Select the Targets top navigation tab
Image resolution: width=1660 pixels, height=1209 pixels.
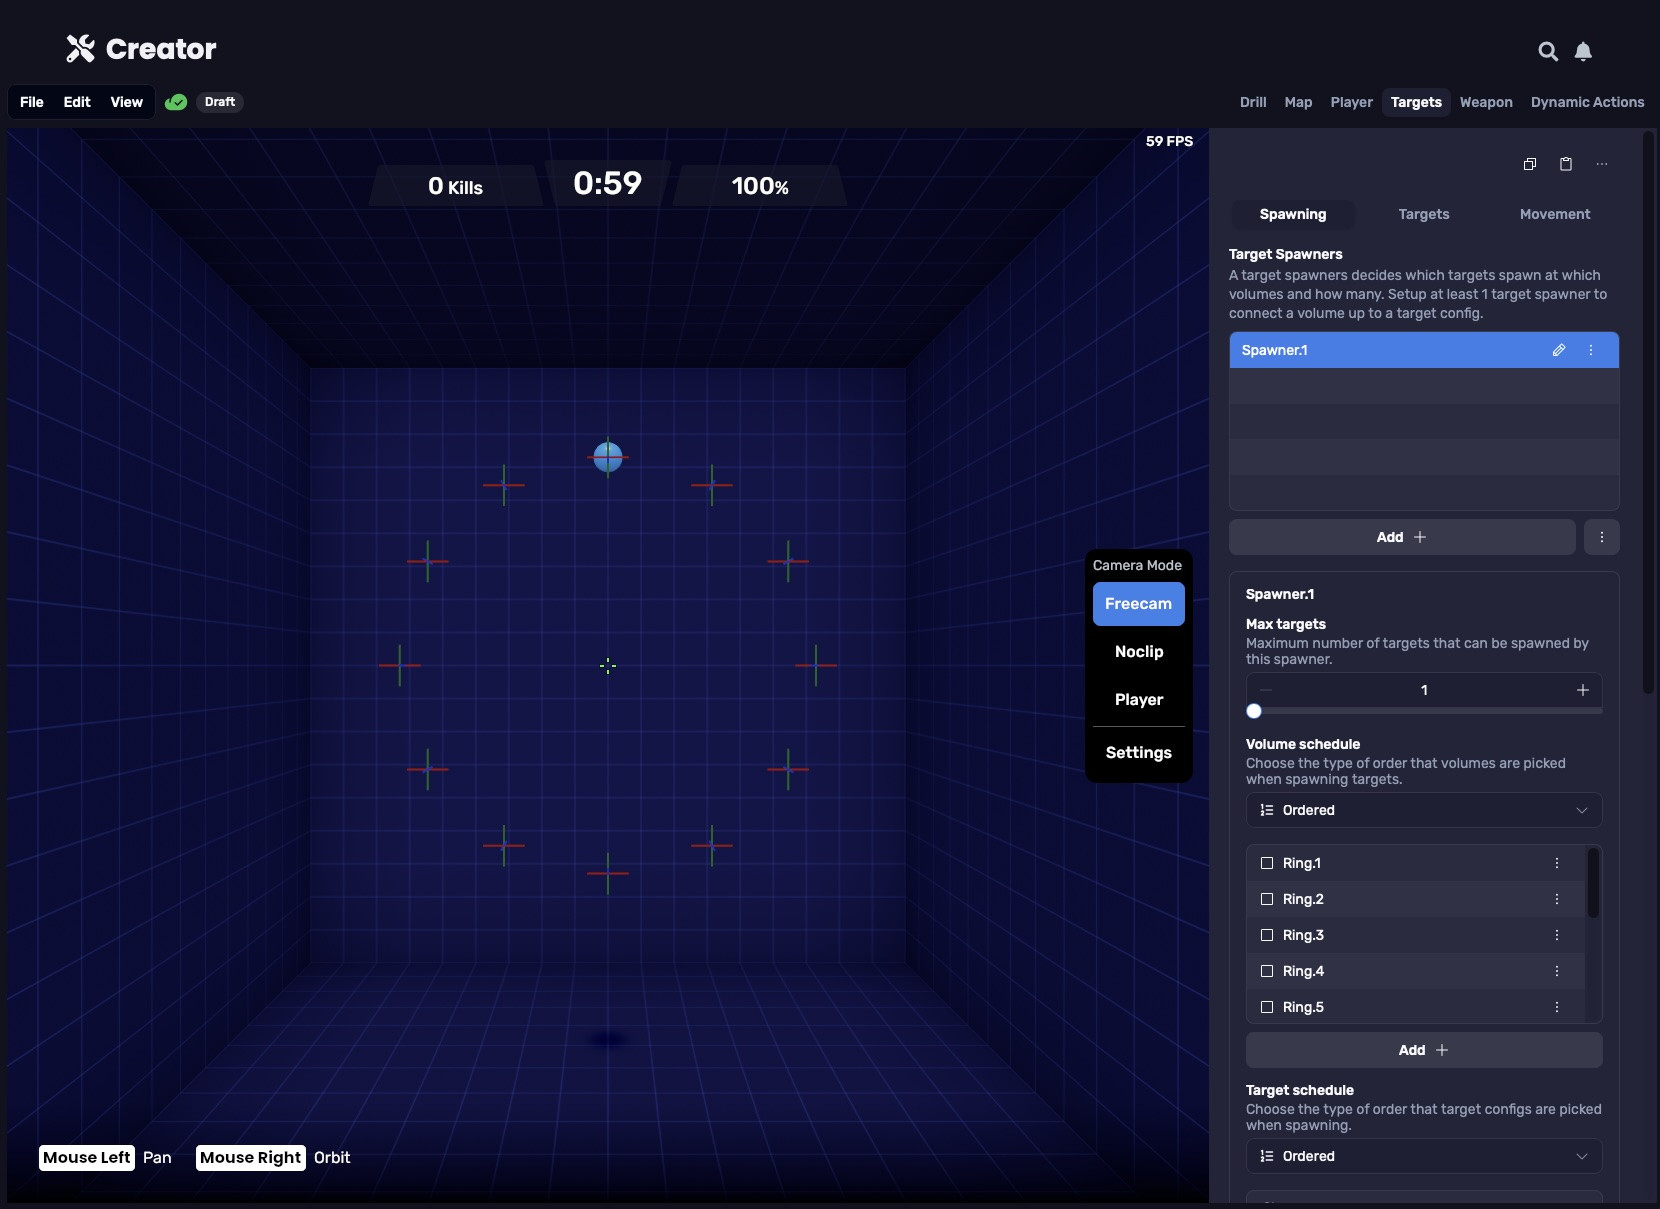1416,102
